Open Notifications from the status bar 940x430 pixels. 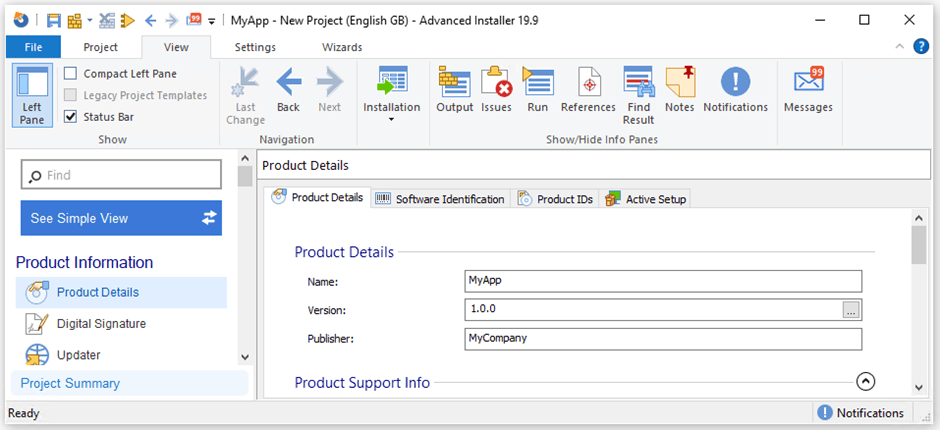[861, 413]
